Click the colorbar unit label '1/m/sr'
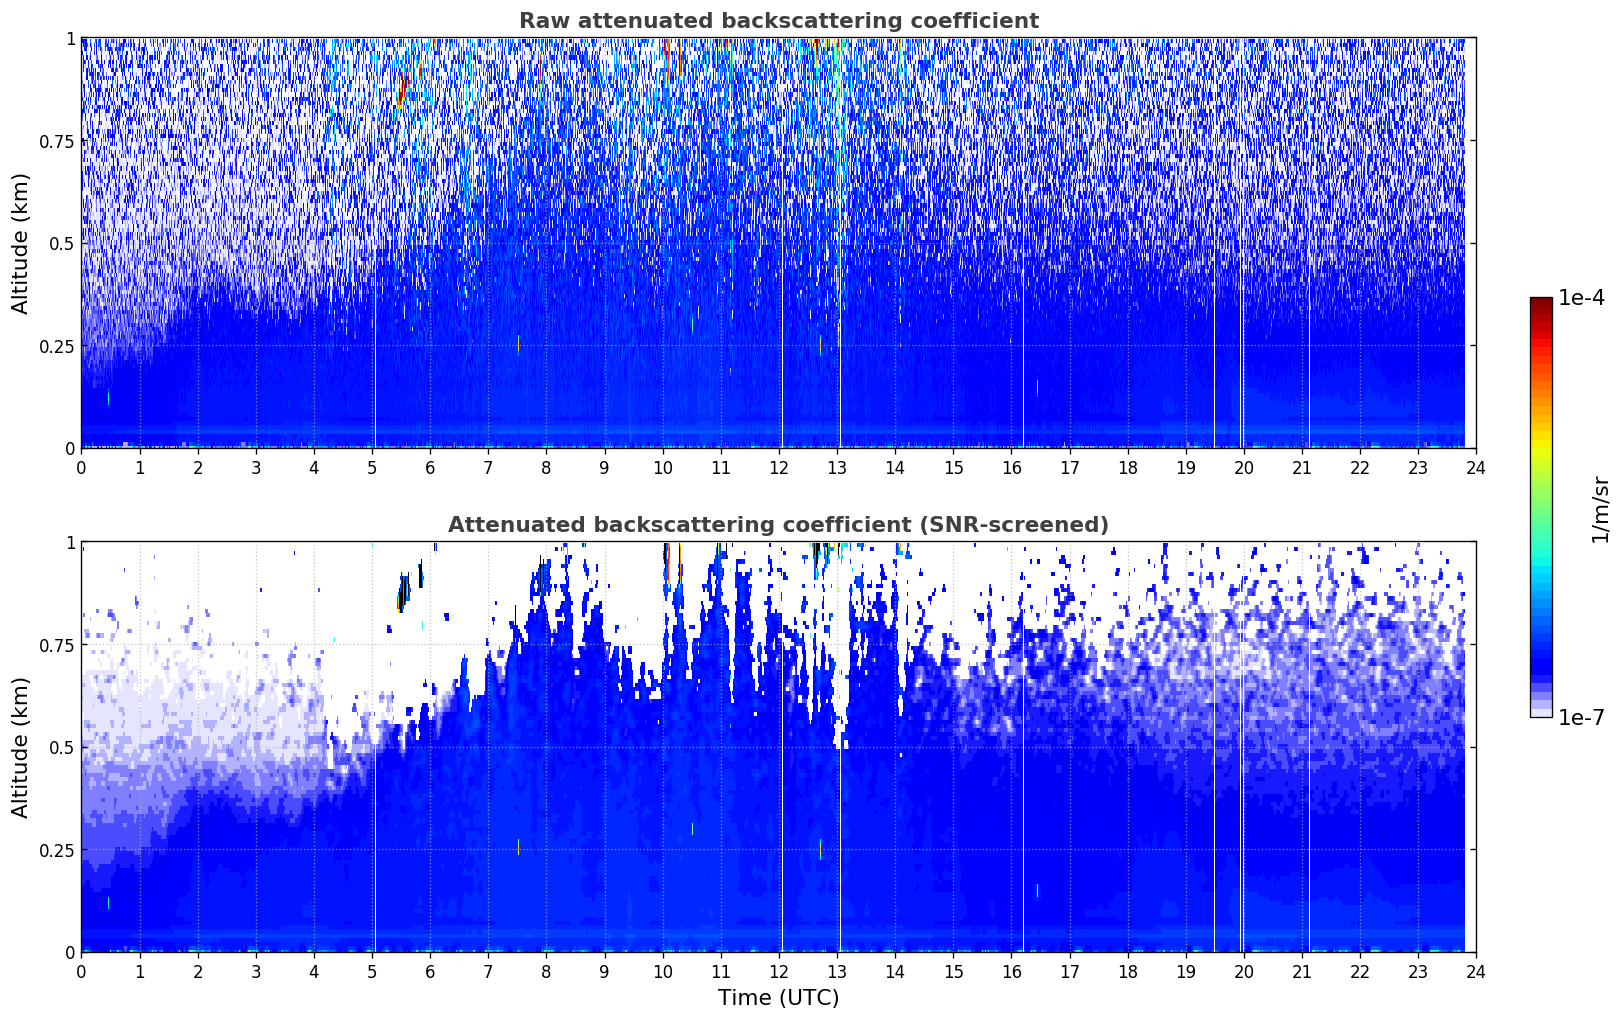This screenshot has height=1020, width=1621. pos(1600,508)
